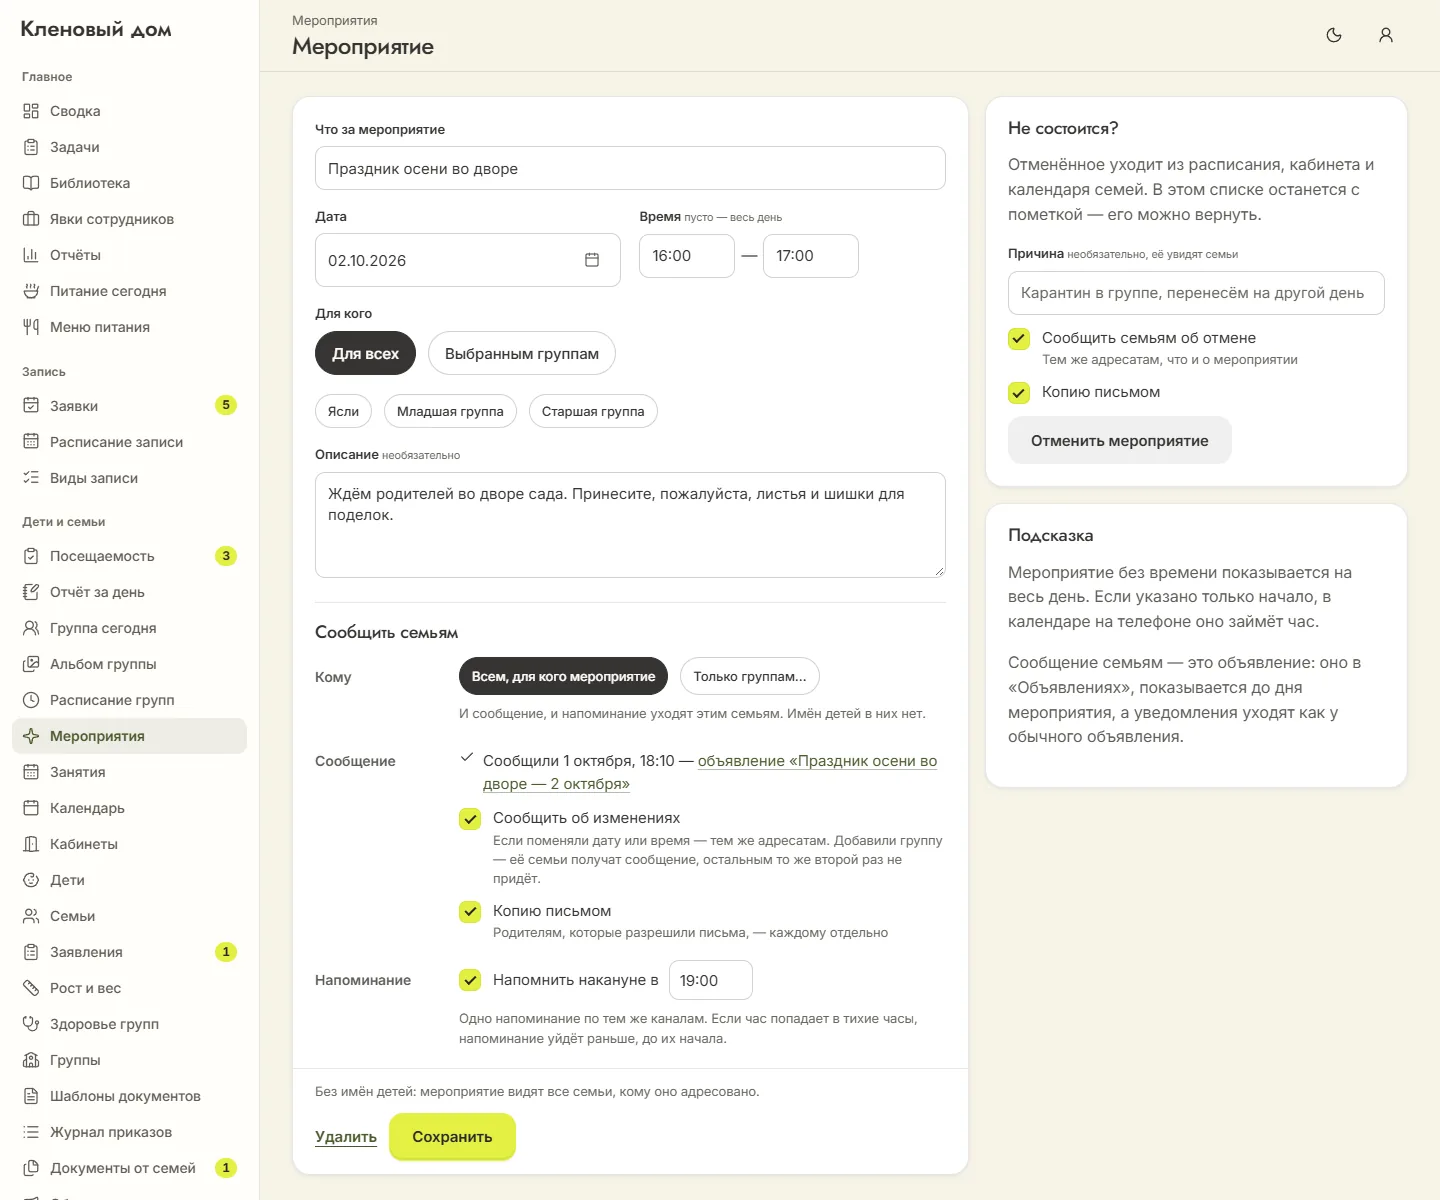Screen dimensions: 1440x1200
Task: Select Всем, для кого мероприятие
Action: coord(563,676)
